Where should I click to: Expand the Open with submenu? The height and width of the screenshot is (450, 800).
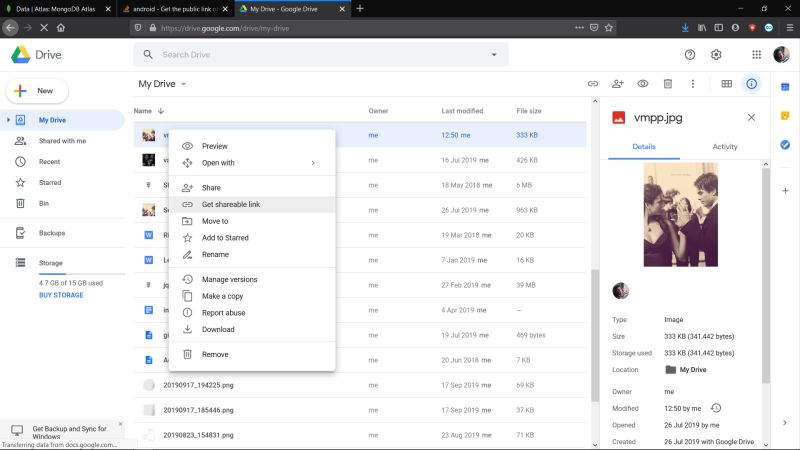[x=252, y=163]
